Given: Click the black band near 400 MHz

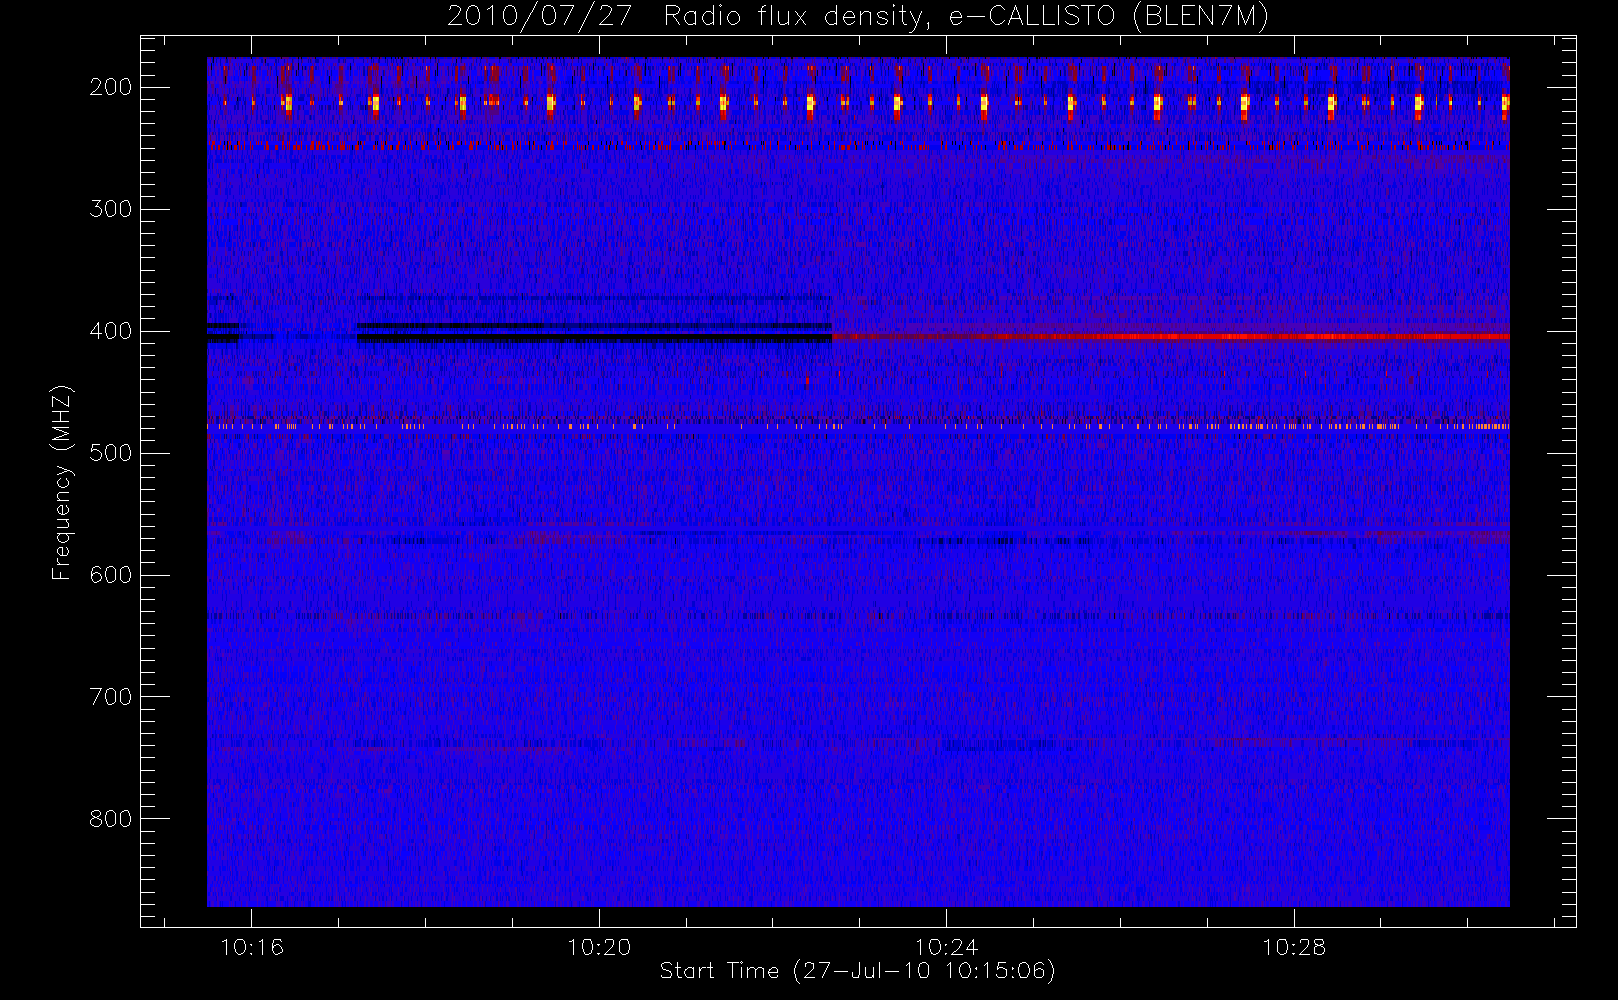Looking at the screenshot, I should pyautogui.click(x=595, y=338).
